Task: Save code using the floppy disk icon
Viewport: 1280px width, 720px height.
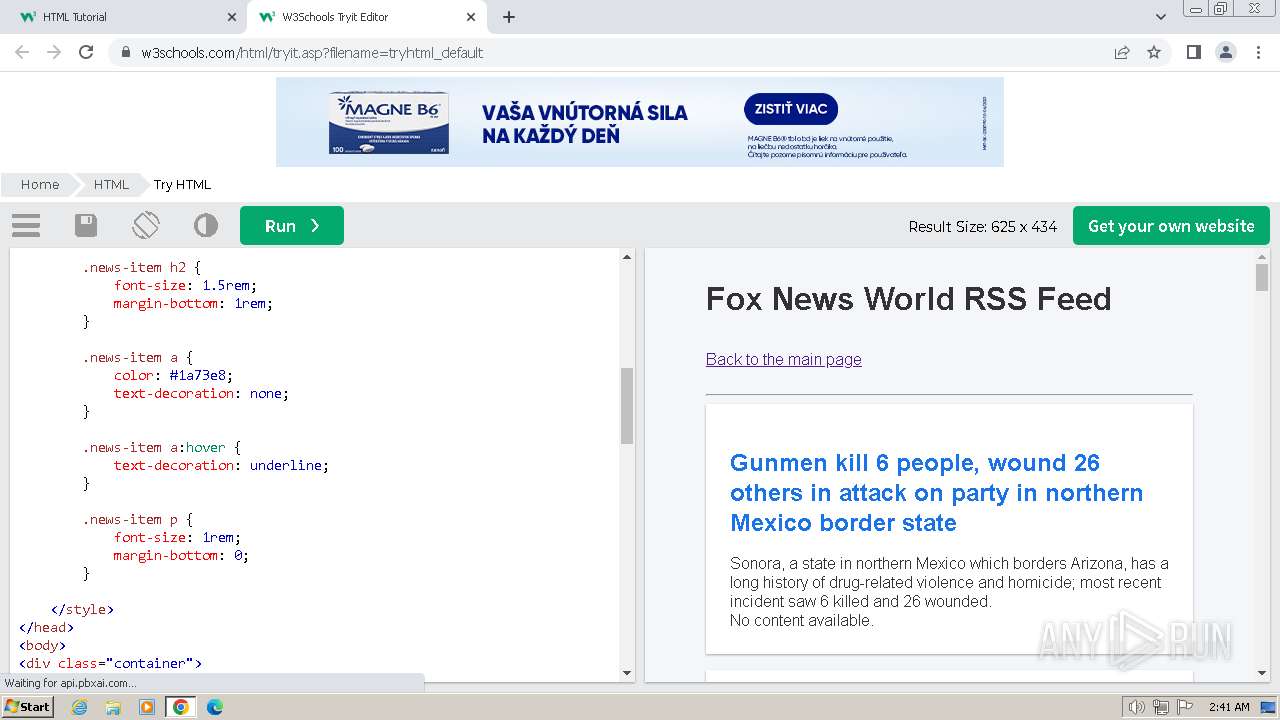Action: (x=86, y=226)
